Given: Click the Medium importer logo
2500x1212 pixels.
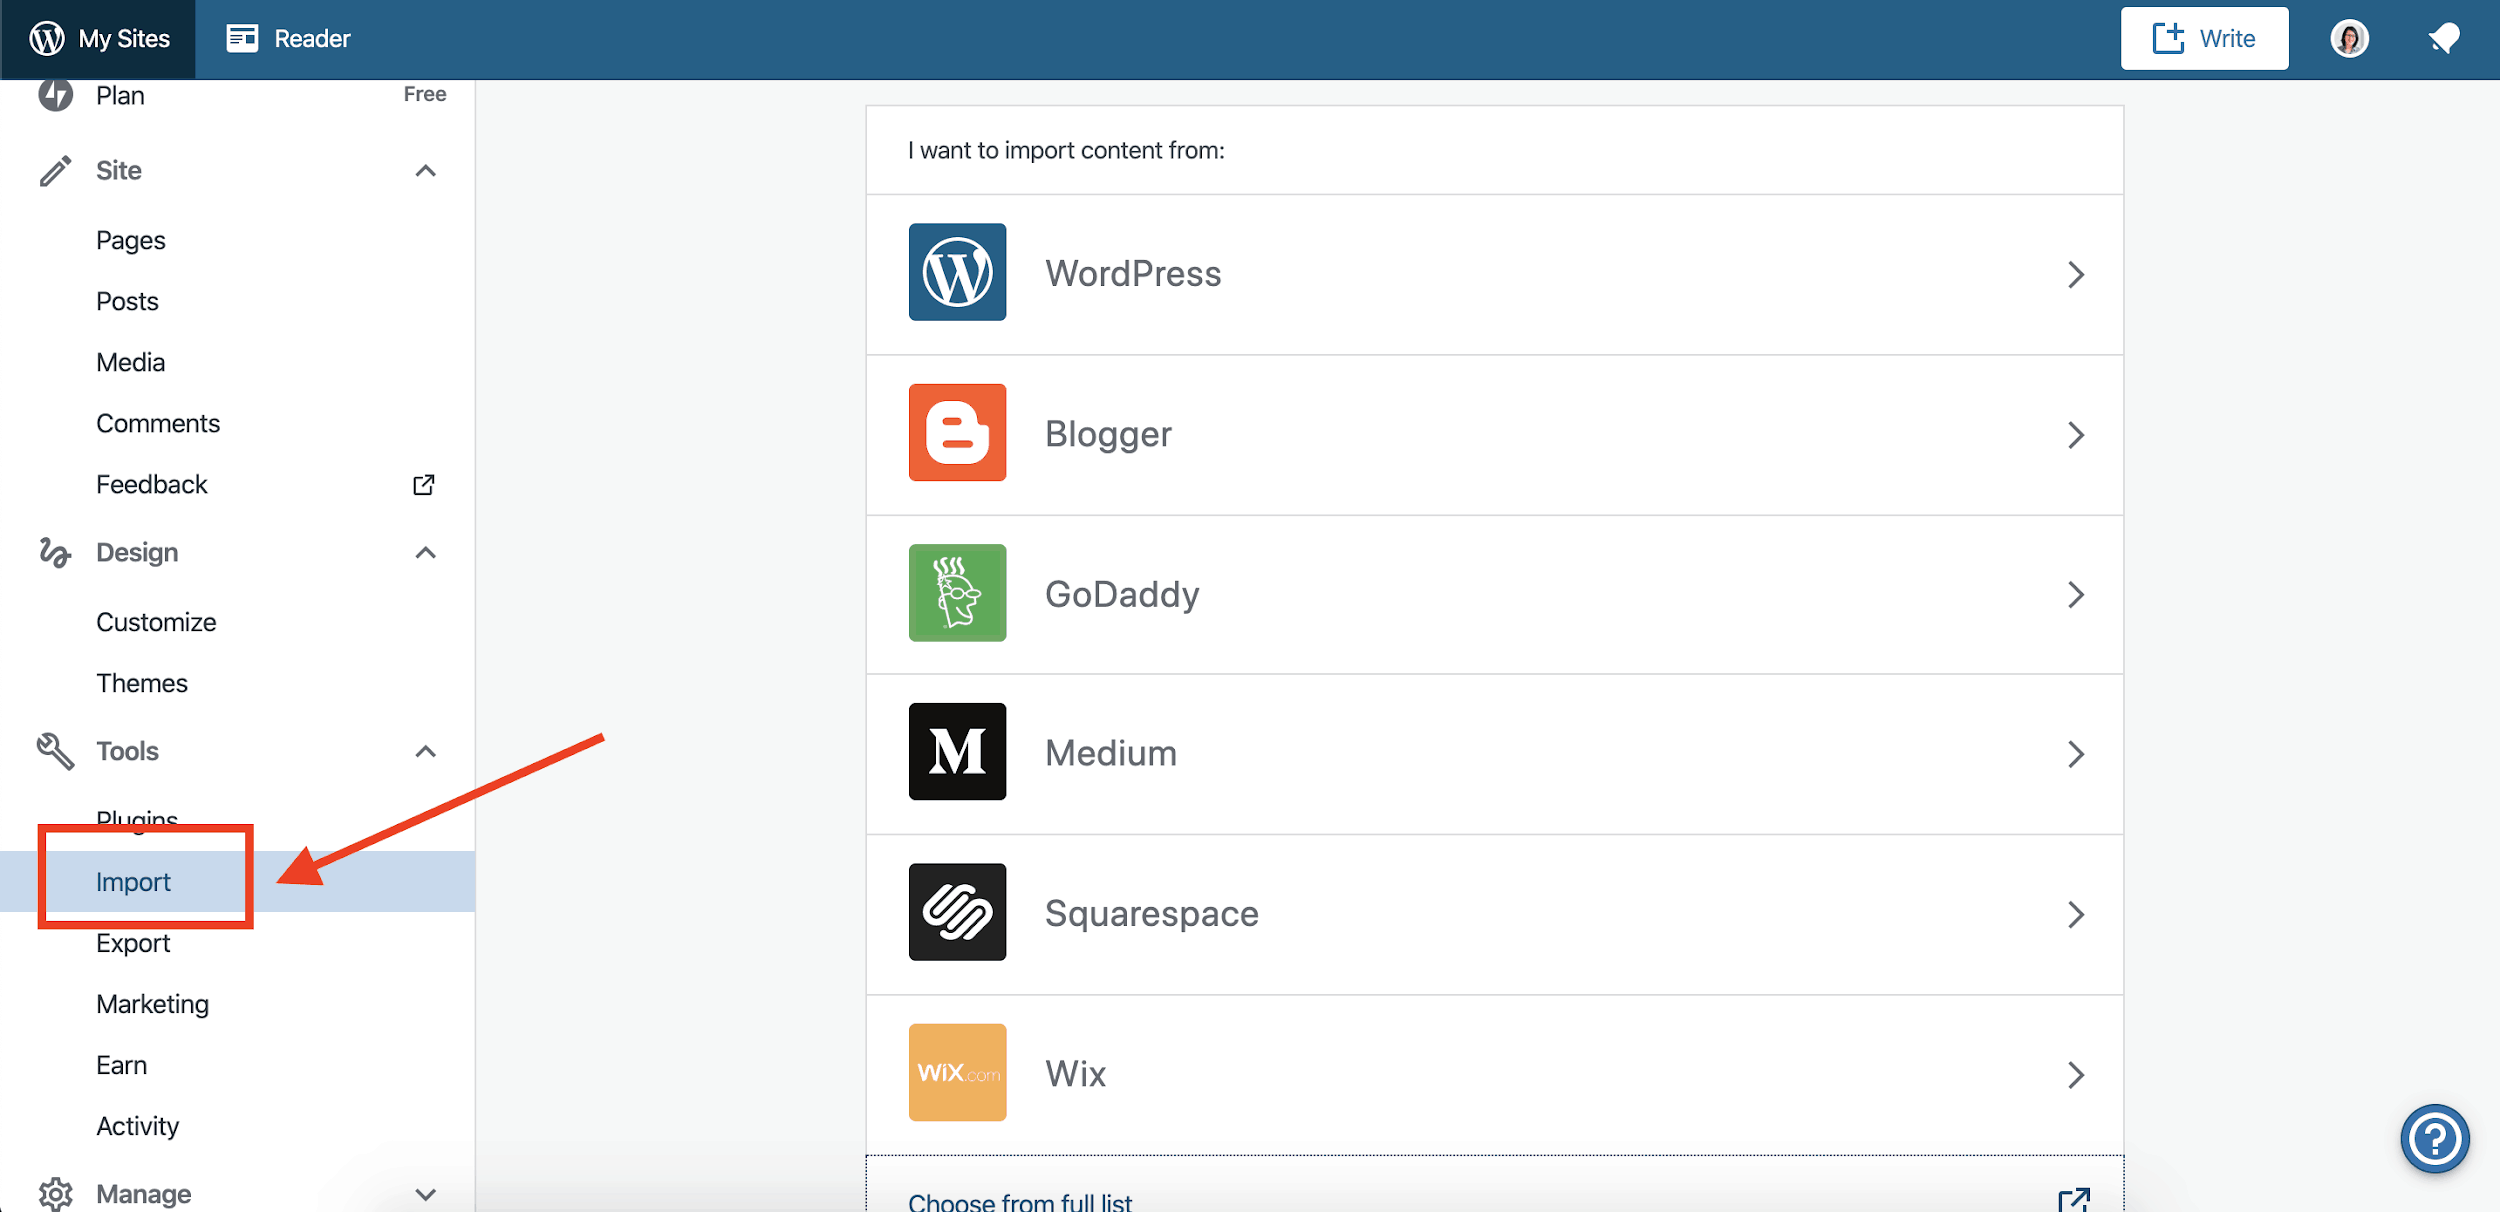Looking at the screenshot, I should (957, 751).
